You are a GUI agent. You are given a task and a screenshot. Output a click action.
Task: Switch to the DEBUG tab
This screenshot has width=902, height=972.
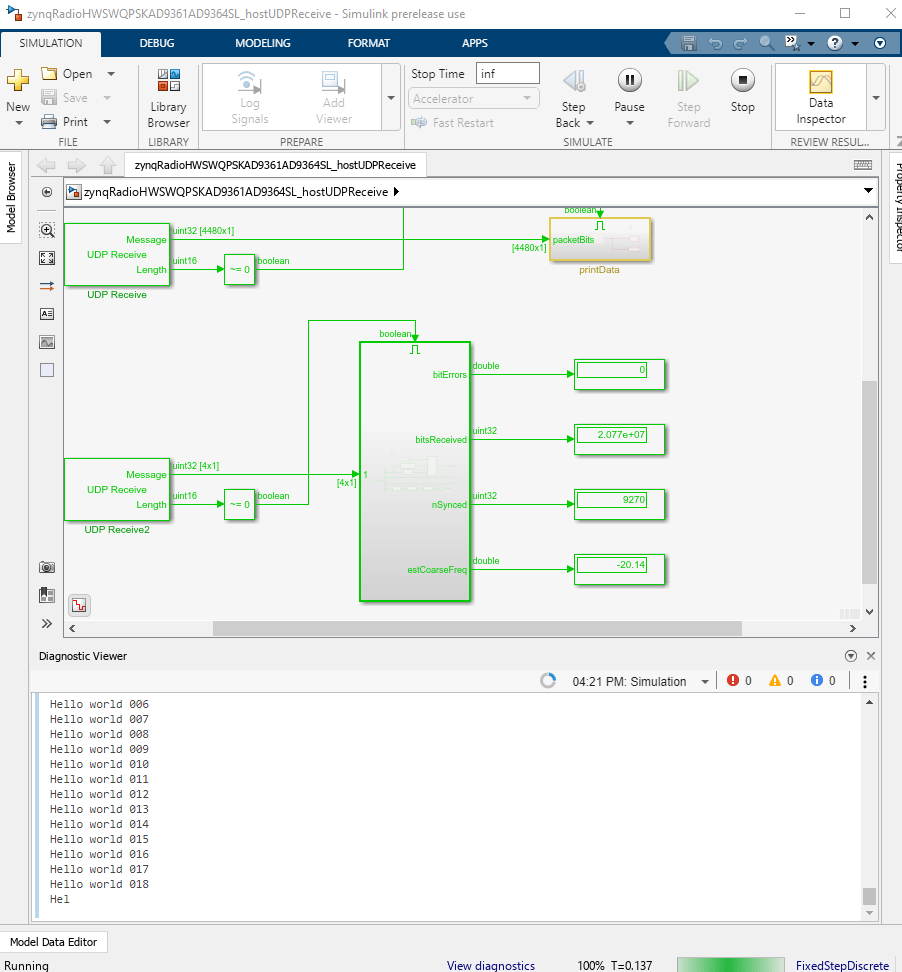click(156, 43)
